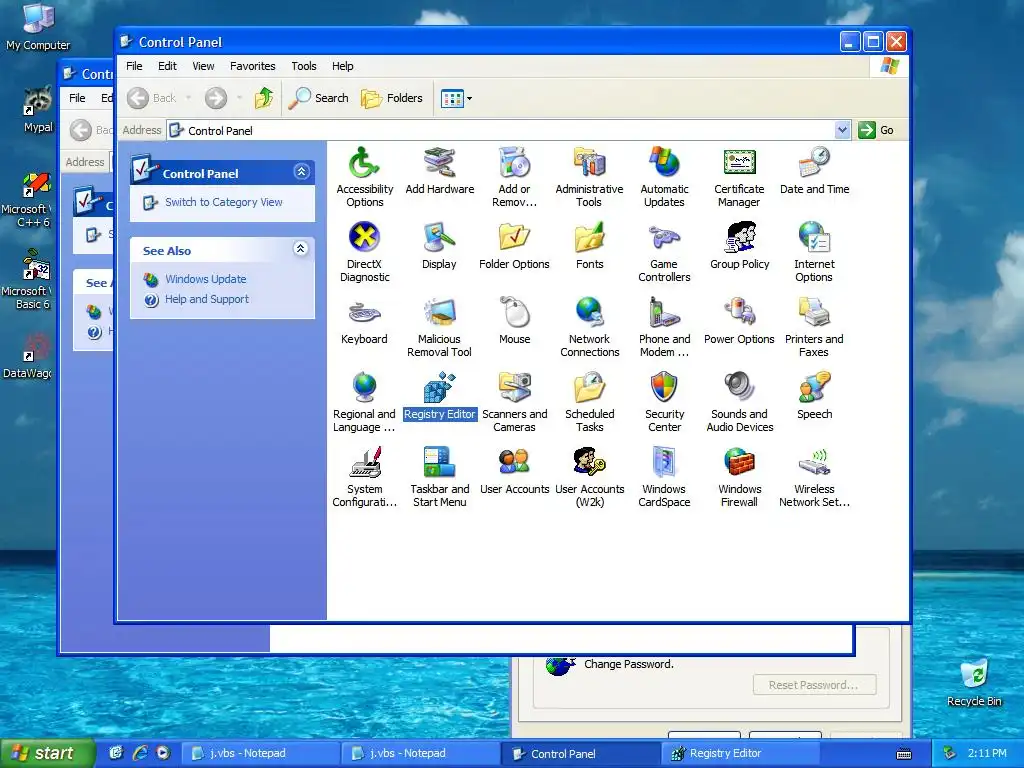Screen dimensions: 1024x768
Task: Open Windows CardSpace applet
Action: (x=664, y=477)
